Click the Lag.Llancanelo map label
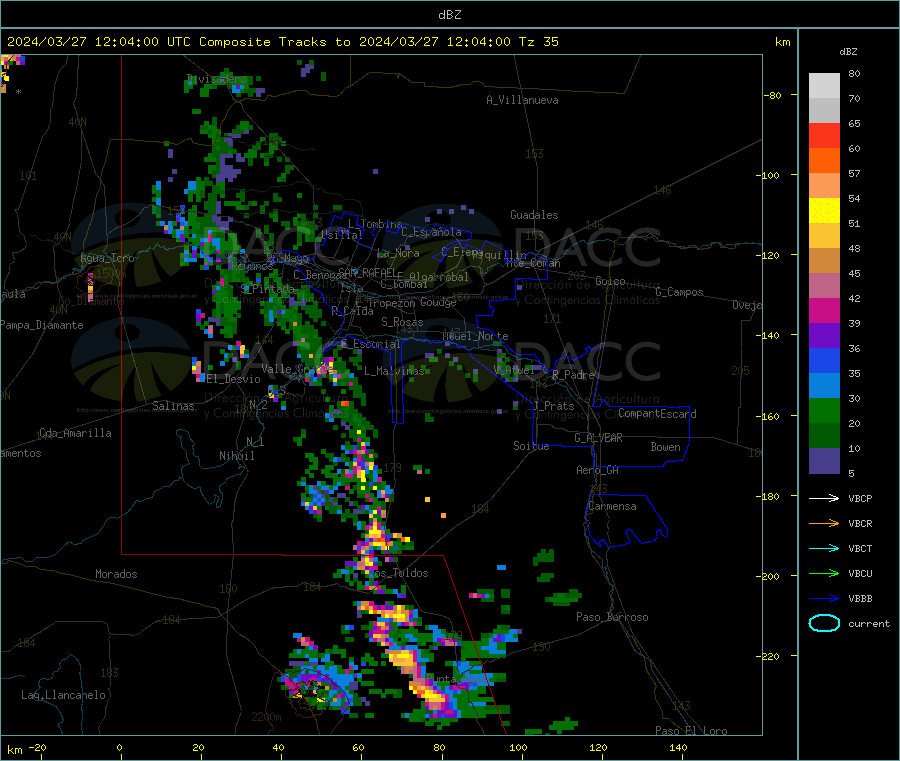Screen dimensions: 900x761 [63, 695]
